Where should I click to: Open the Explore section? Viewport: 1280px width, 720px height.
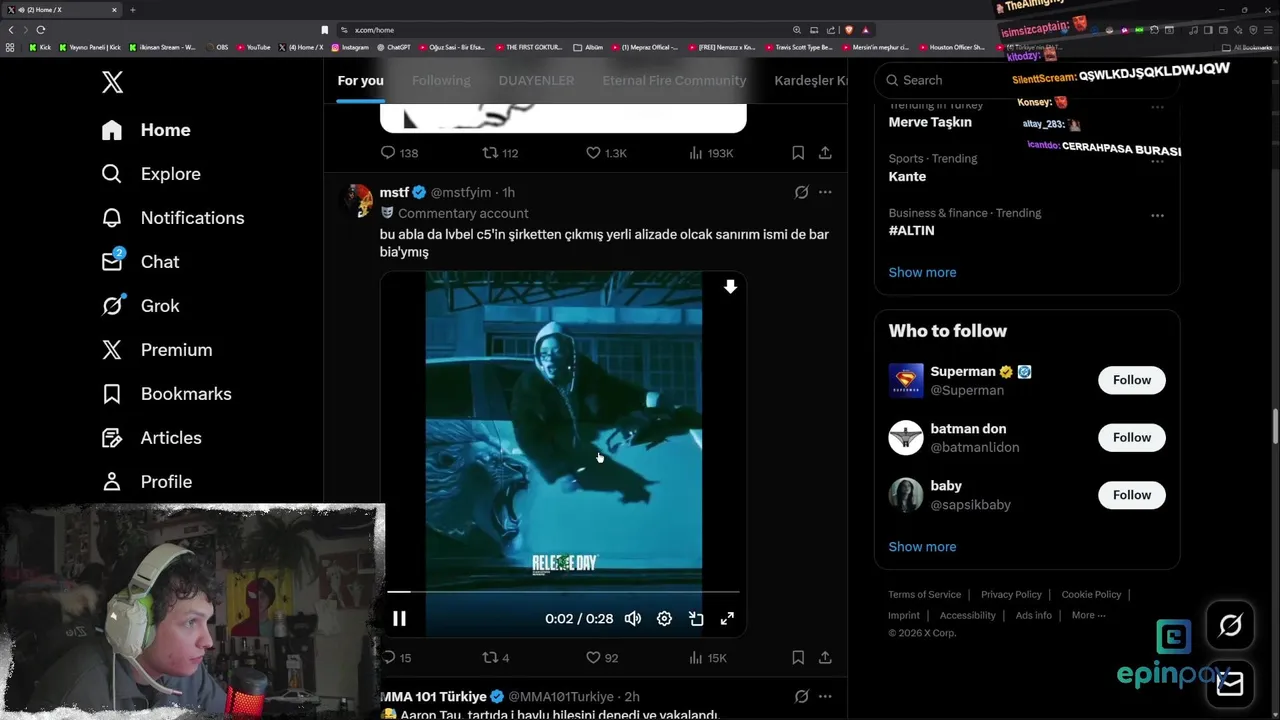coord(151,174)
